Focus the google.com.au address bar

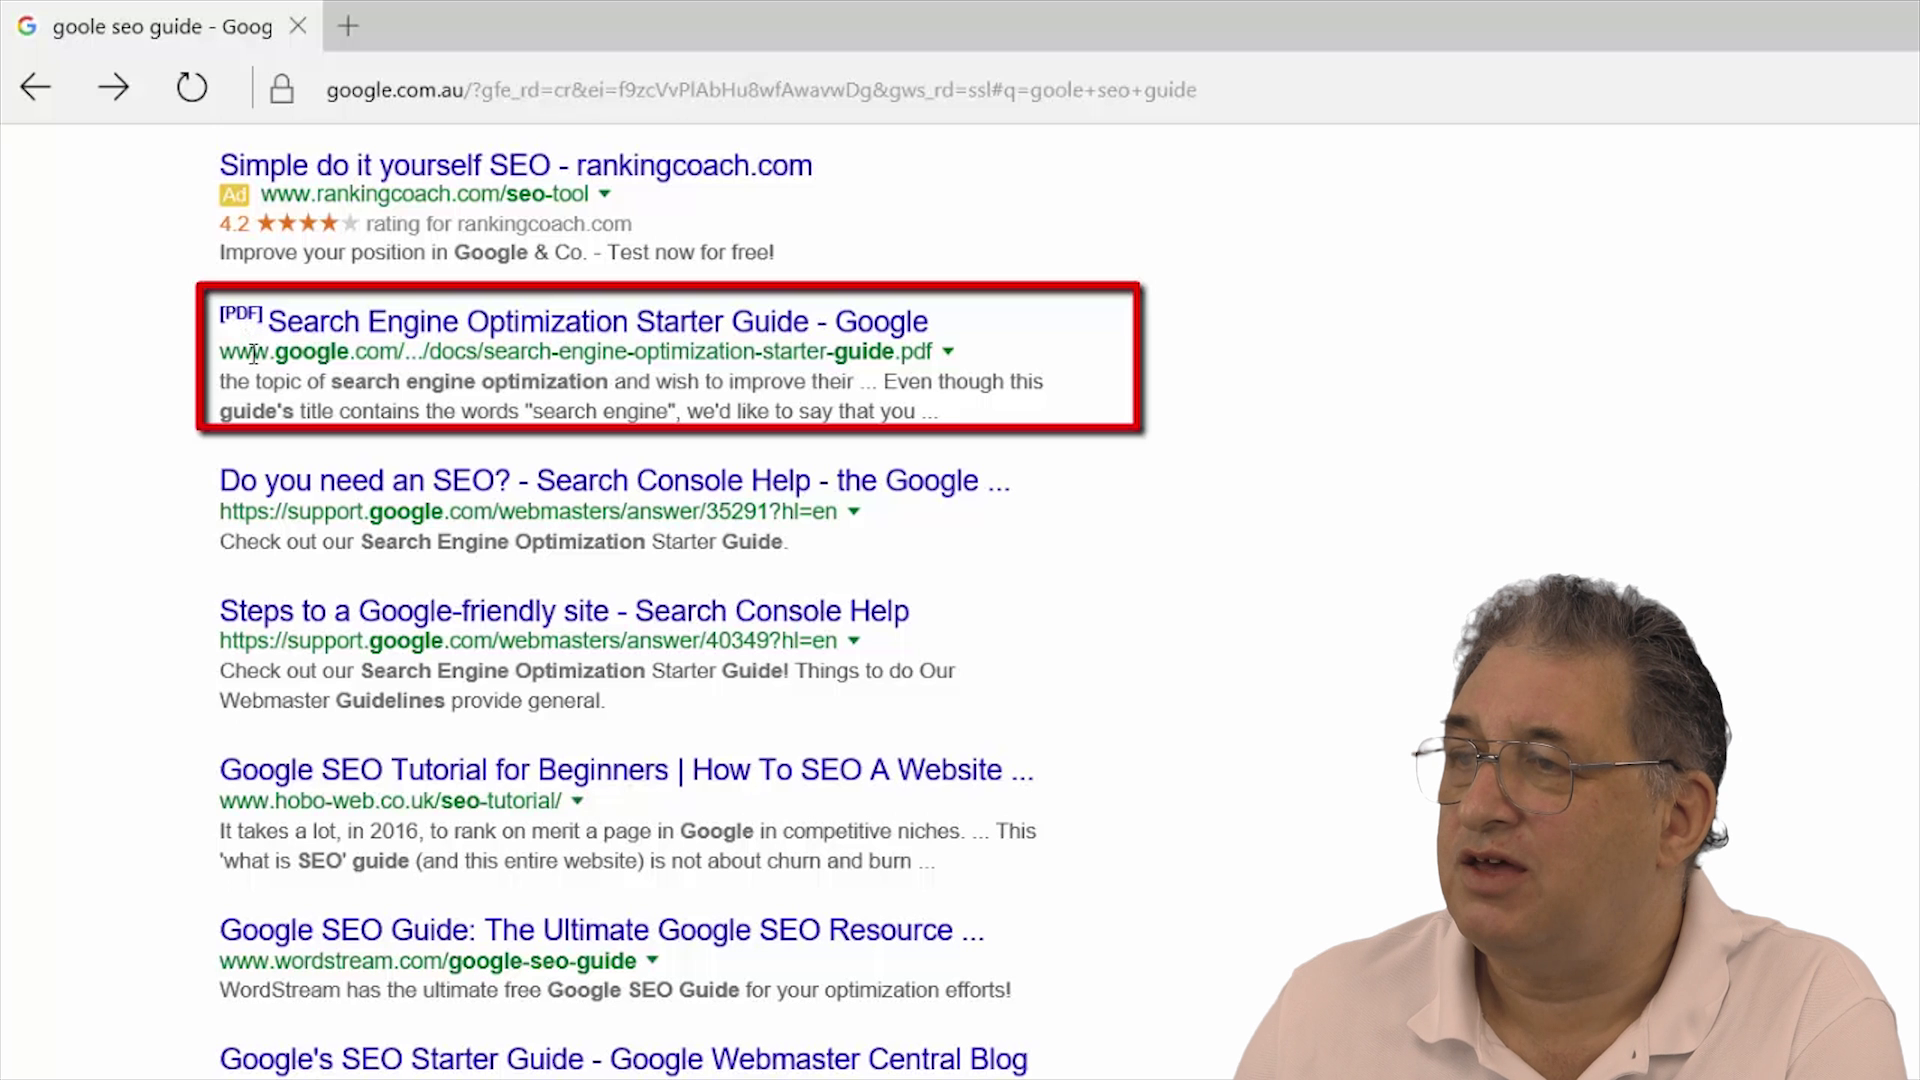point(761,90)
